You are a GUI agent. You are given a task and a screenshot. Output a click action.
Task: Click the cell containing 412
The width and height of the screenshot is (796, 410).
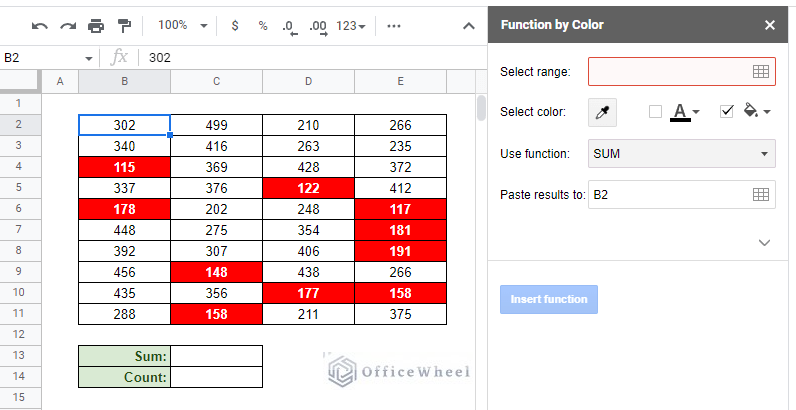[x=400, y=188]
